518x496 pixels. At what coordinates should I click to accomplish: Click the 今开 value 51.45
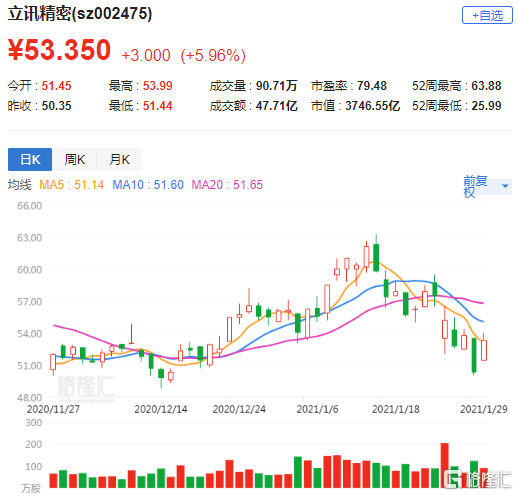coord(56,86)
